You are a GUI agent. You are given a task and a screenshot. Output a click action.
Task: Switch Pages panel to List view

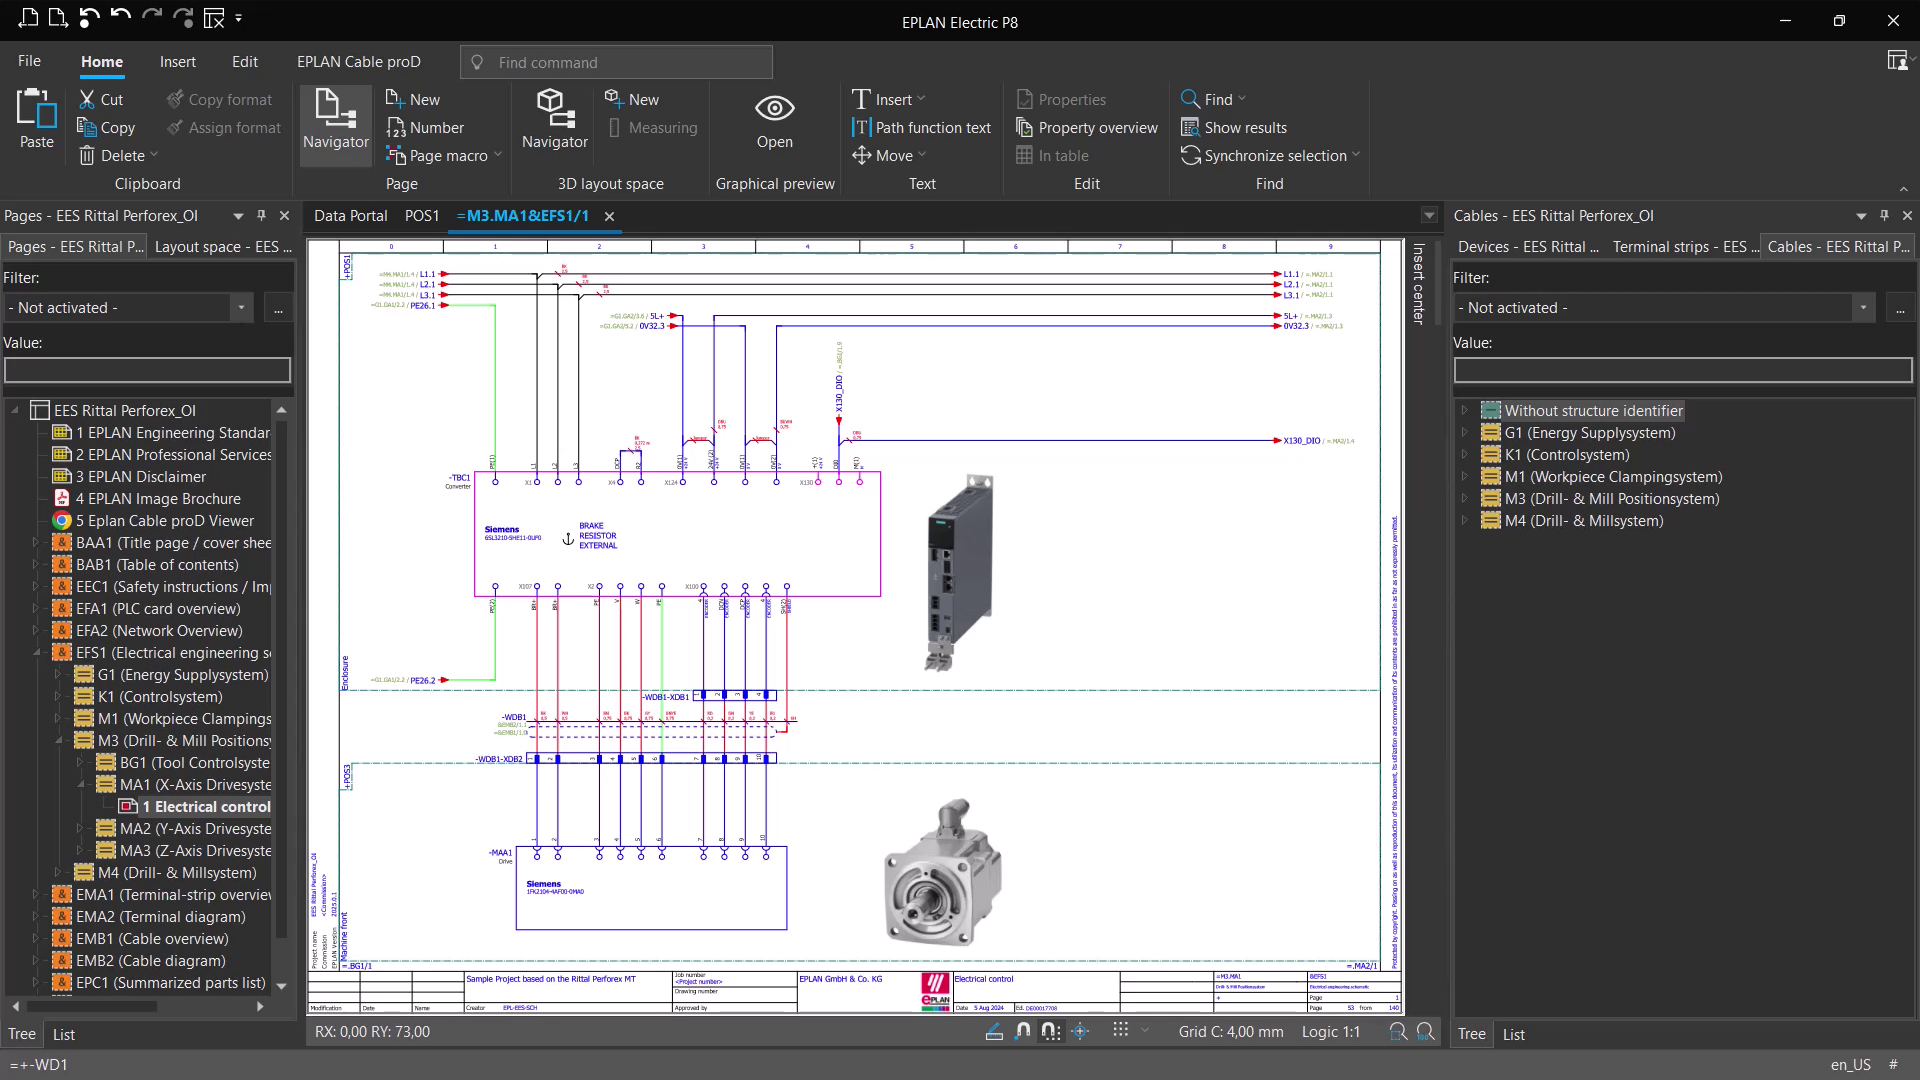(64, 1034)
